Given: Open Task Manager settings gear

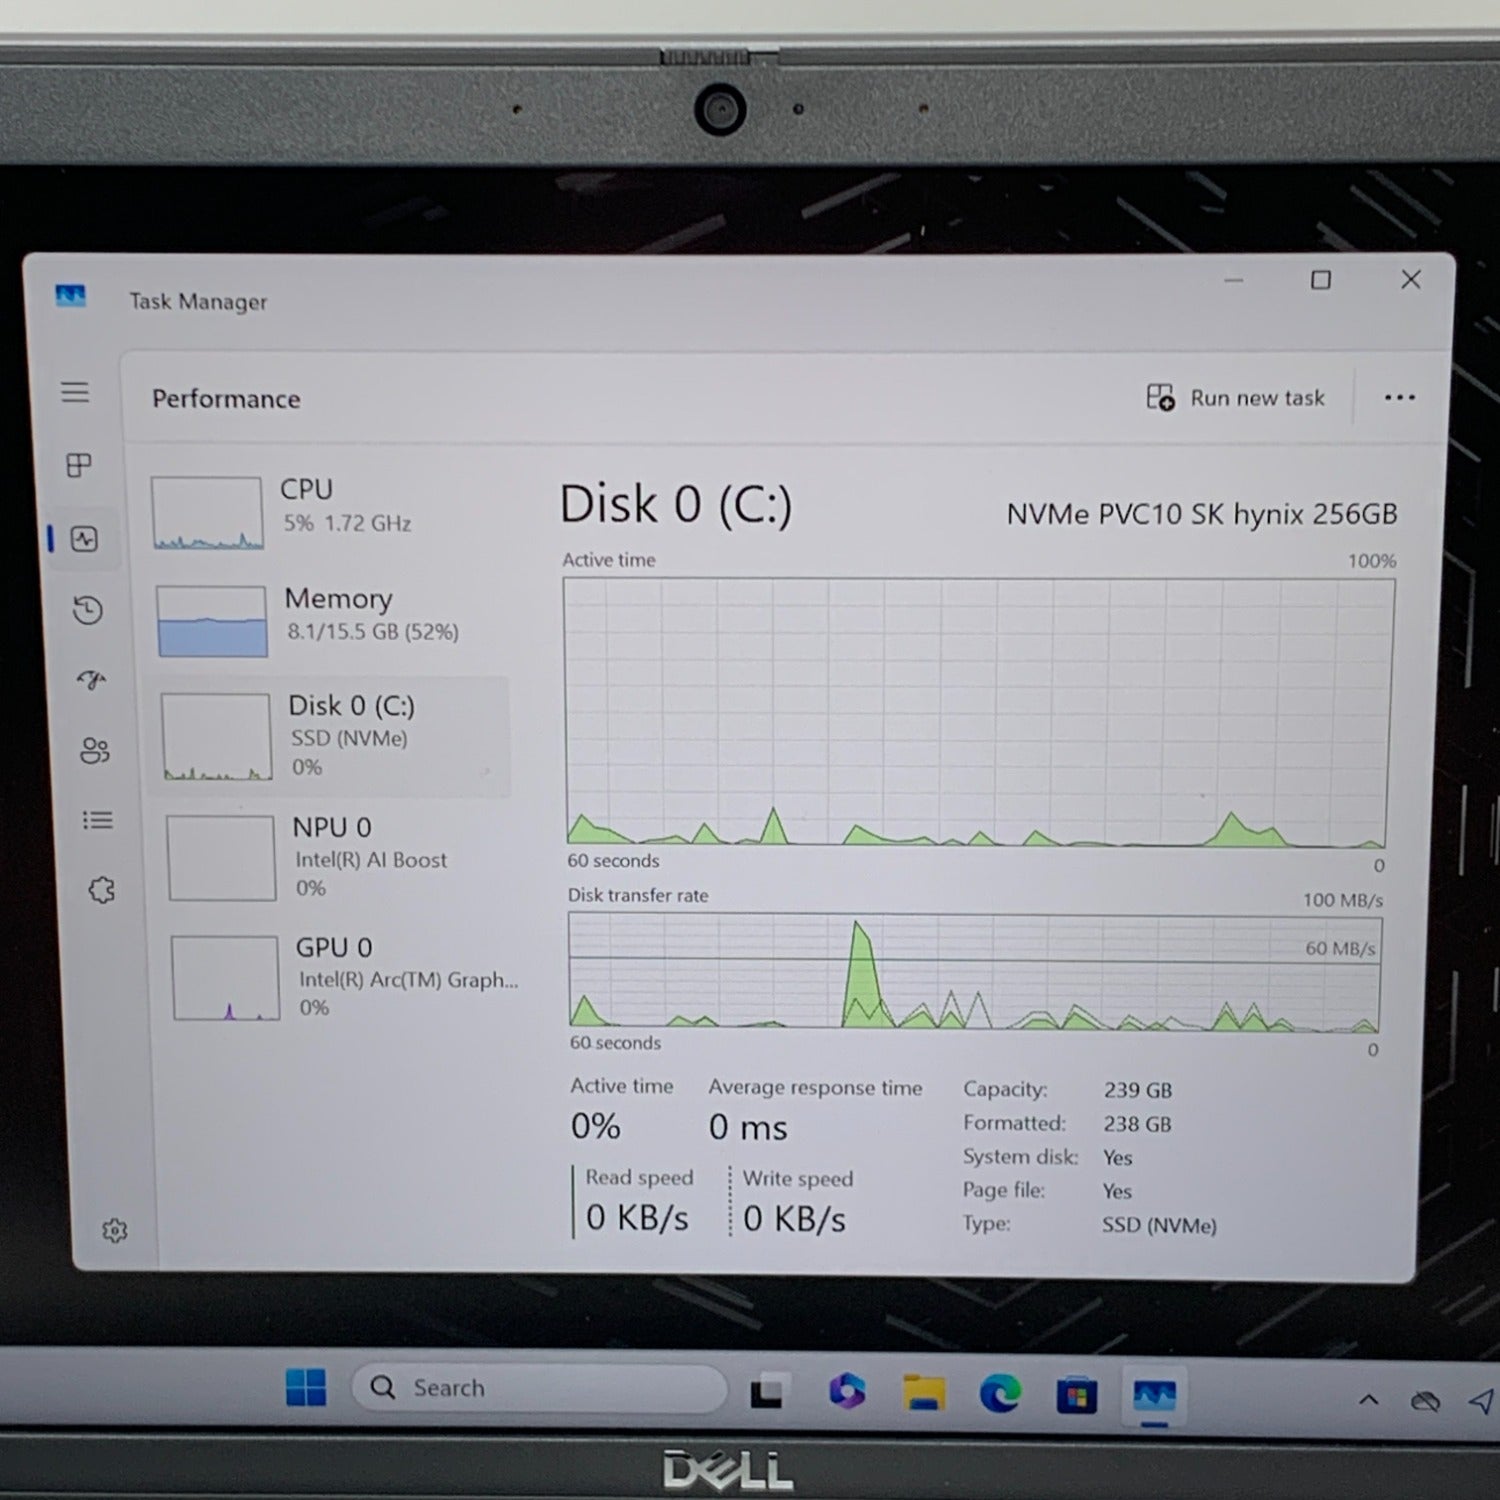Looking at the screenshot, I should click(x=115, y=1229).
